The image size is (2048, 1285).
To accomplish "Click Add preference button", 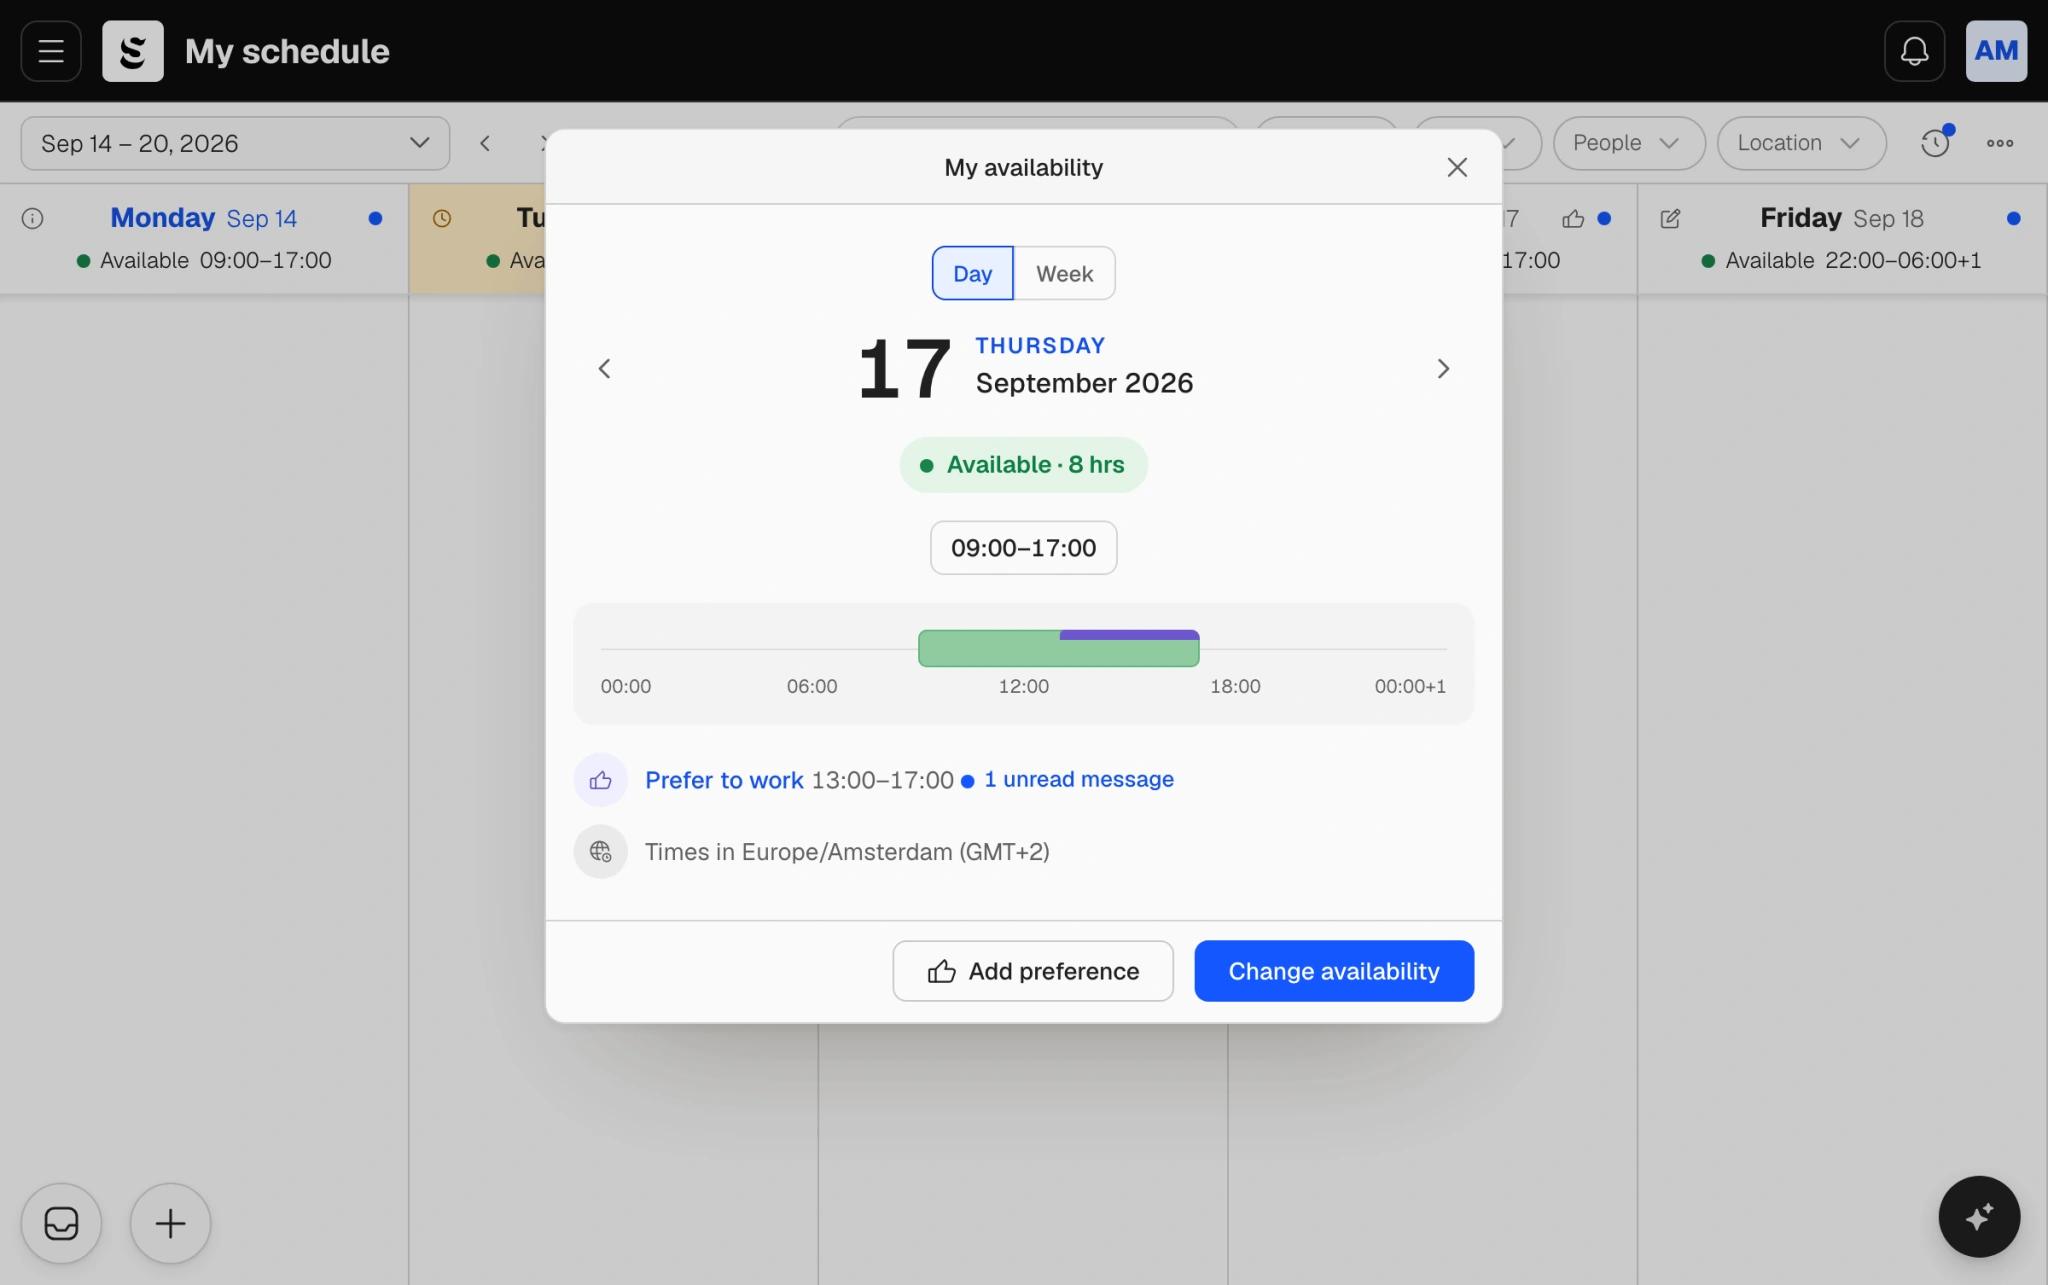I will point(1033,971).
